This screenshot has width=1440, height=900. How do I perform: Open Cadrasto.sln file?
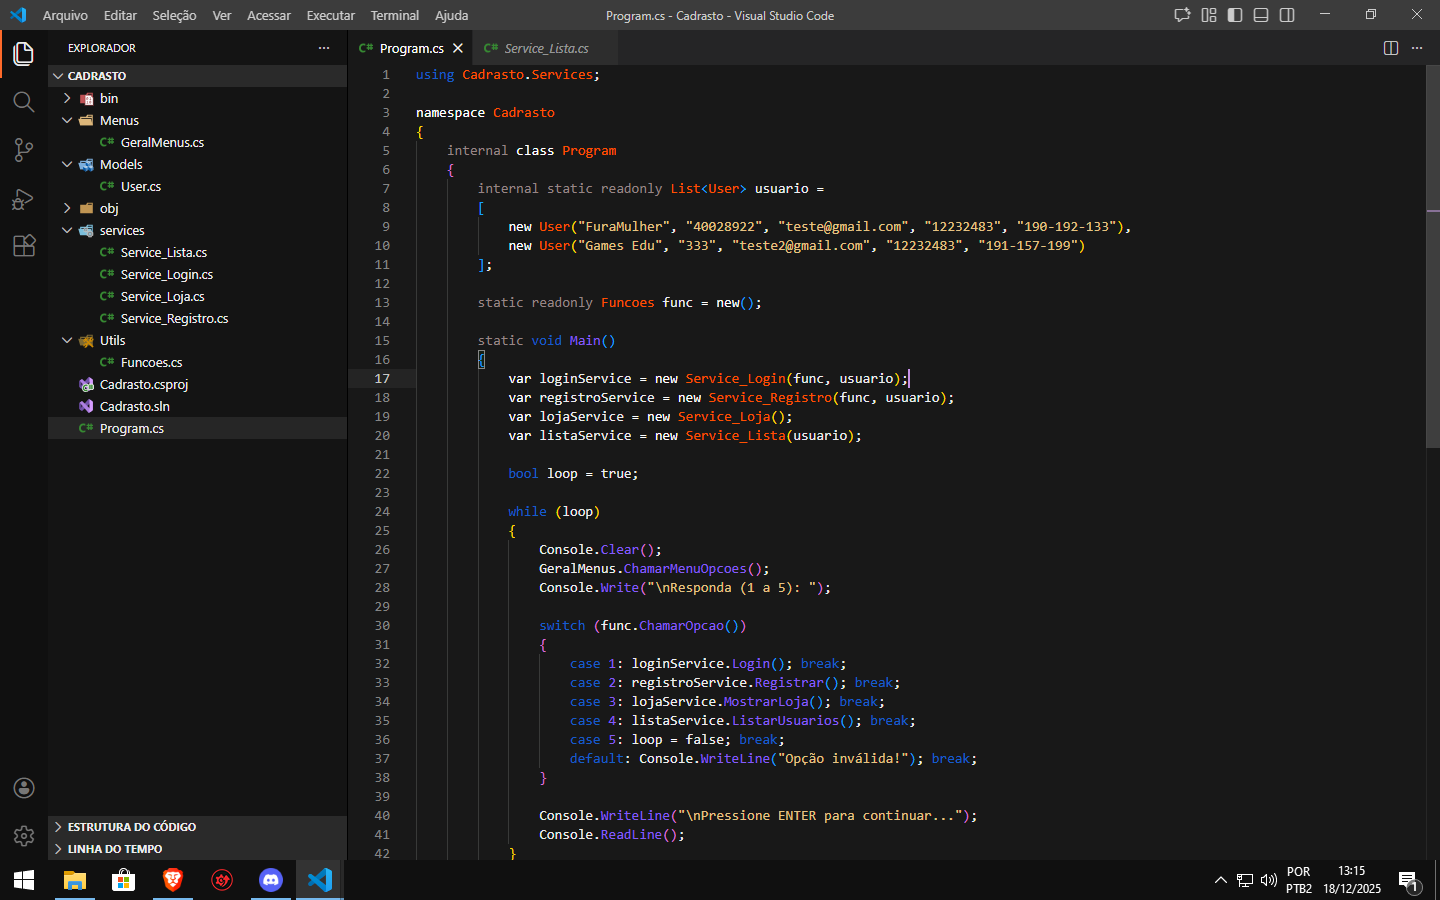[197, 406]
